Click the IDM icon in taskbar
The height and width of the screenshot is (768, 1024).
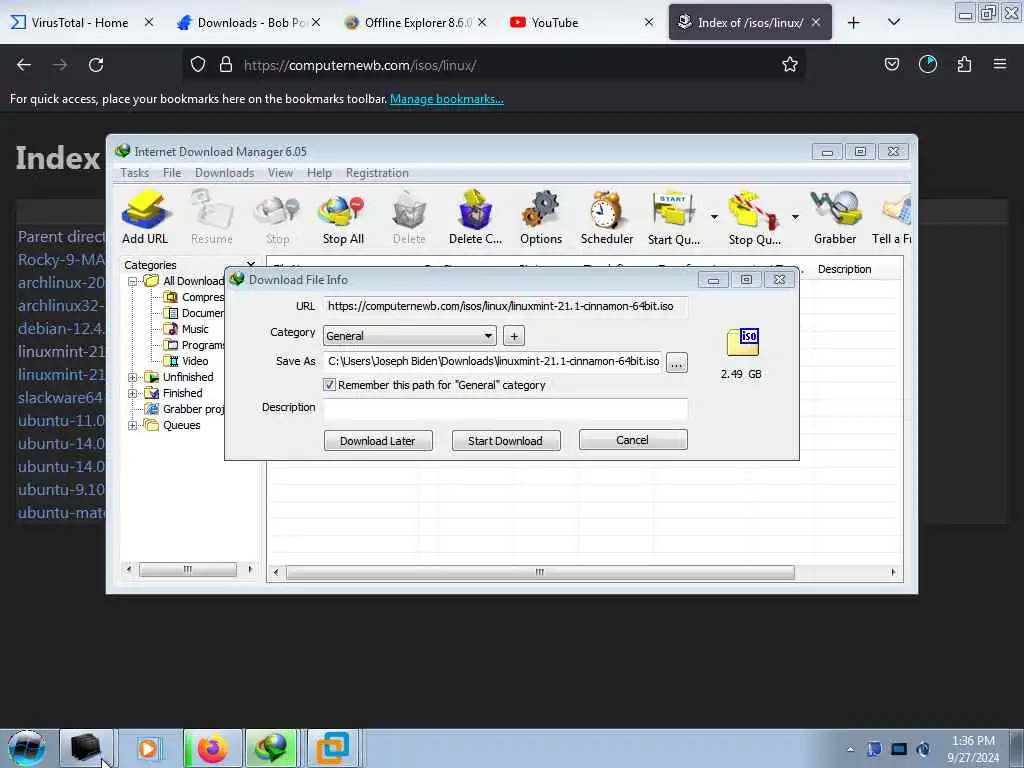pyautogui.click(x=273, y=748)
